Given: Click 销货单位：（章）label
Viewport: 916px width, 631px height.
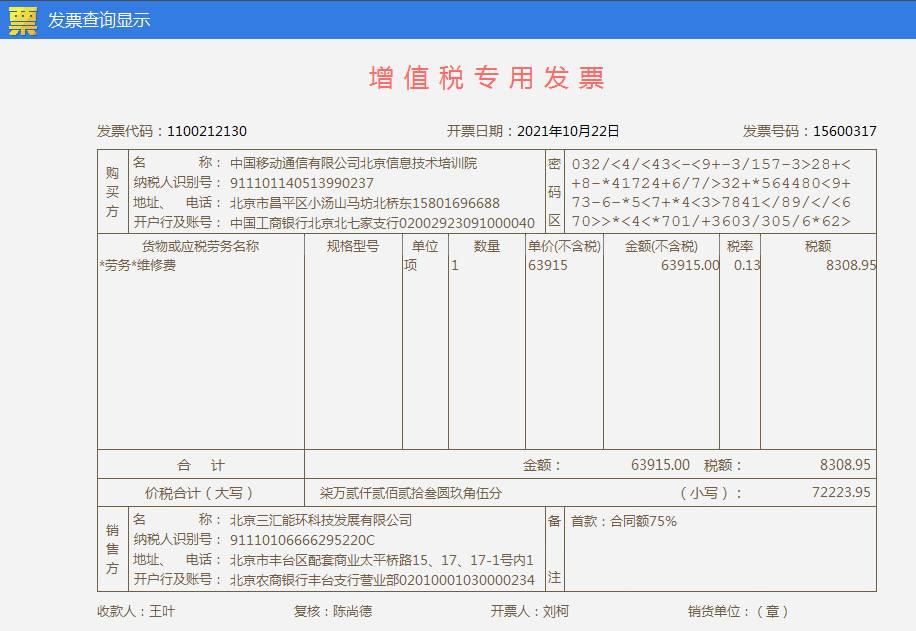Looking at the screenshot, I should pyautogui.click(x=739, y=611).
